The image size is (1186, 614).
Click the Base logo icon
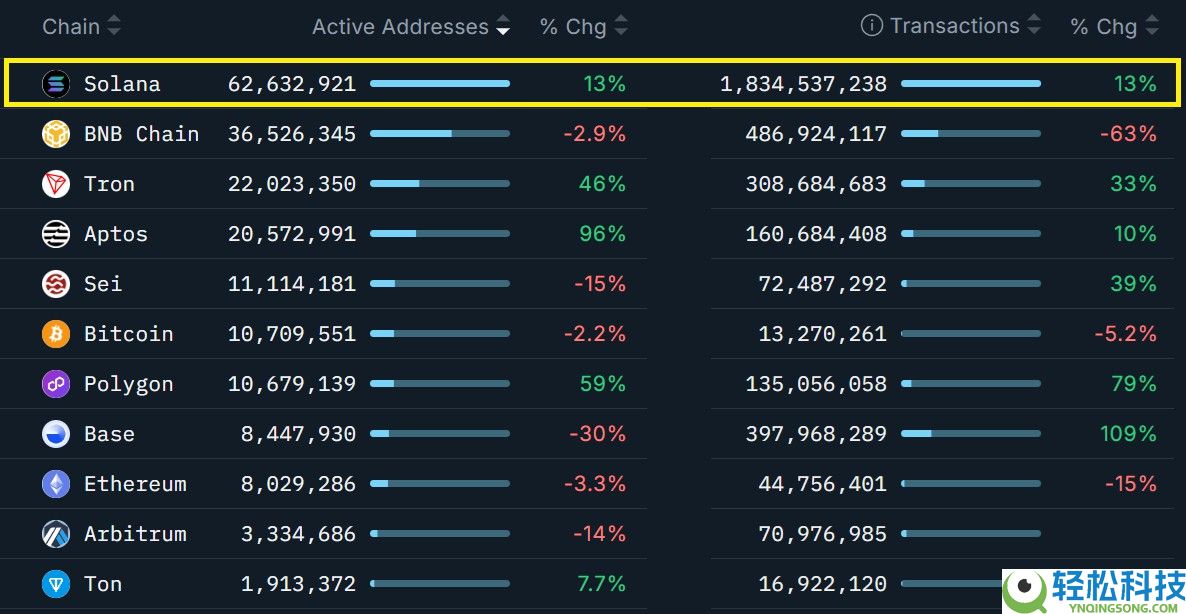[56, 434]
